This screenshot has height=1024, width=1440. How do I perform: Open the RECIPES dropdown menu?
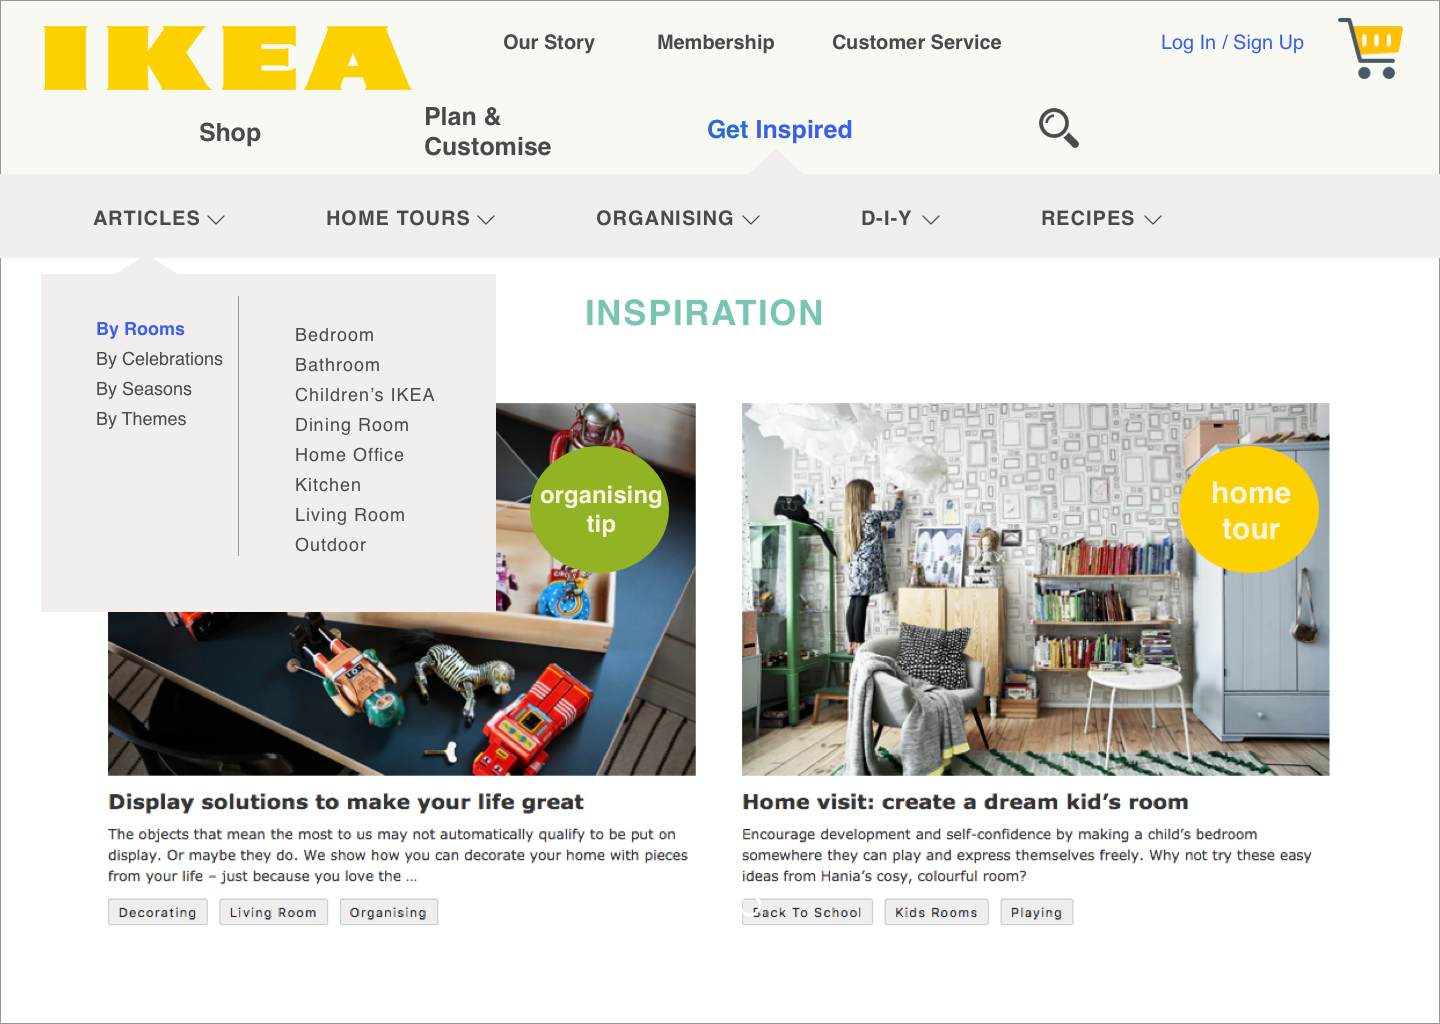click(1101, 218)
